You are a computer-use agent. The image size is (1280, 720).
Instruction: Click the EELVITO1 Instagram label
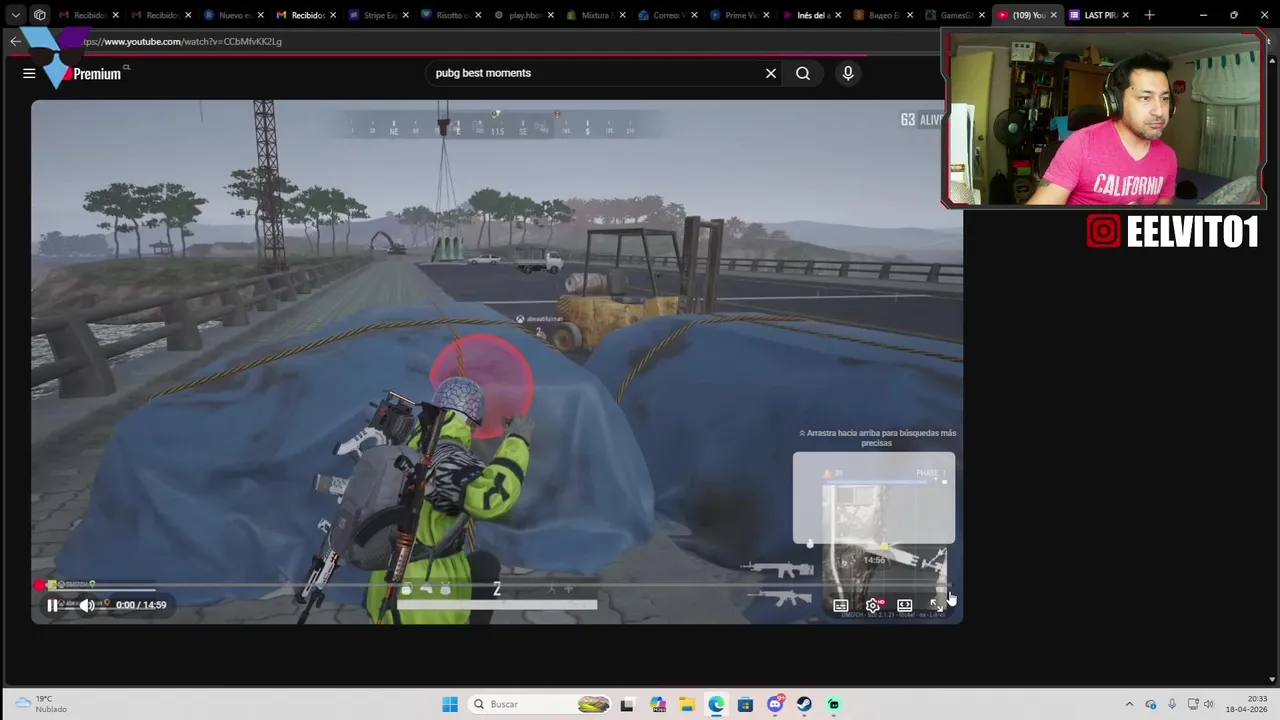(x=1172, y=232)
